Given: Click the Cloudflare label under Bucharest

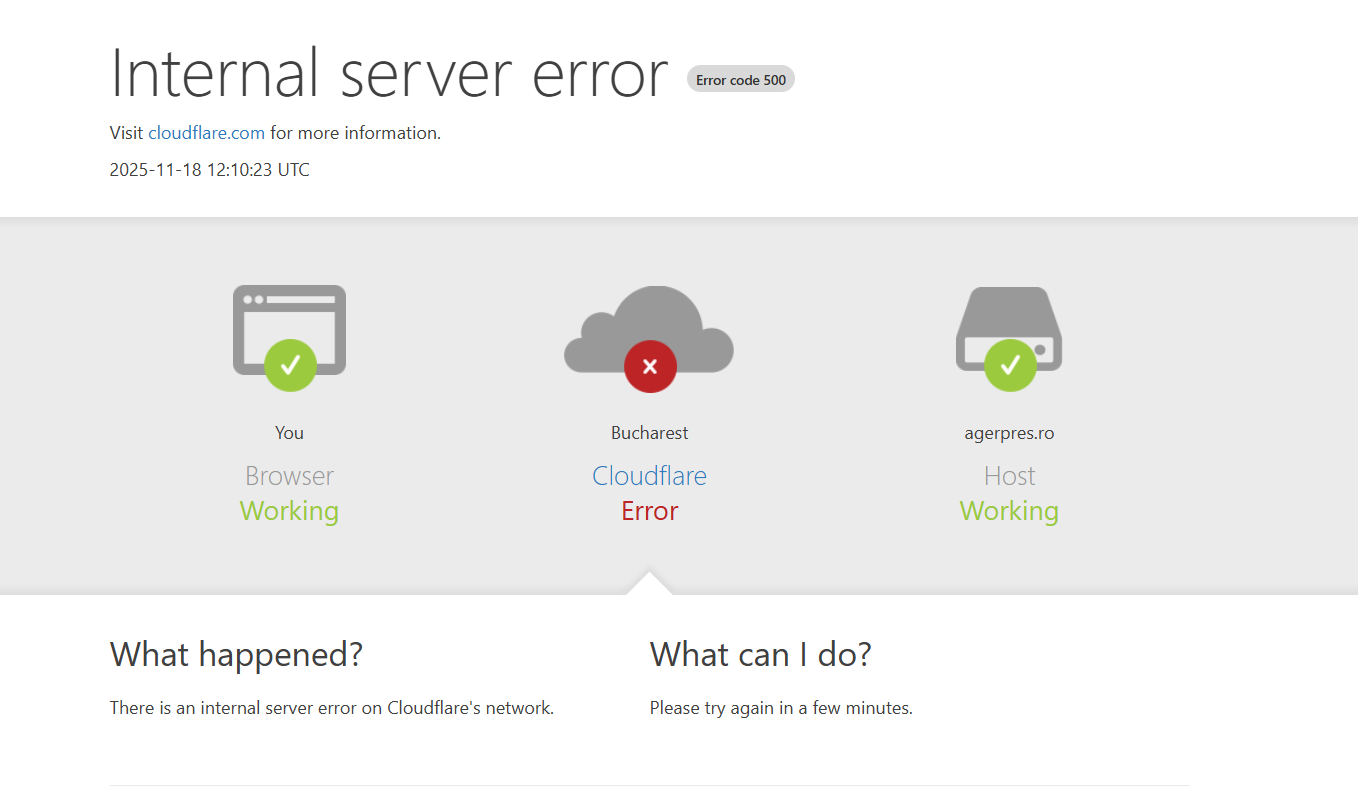Looking at the screenshot, I should coord(649,475).
